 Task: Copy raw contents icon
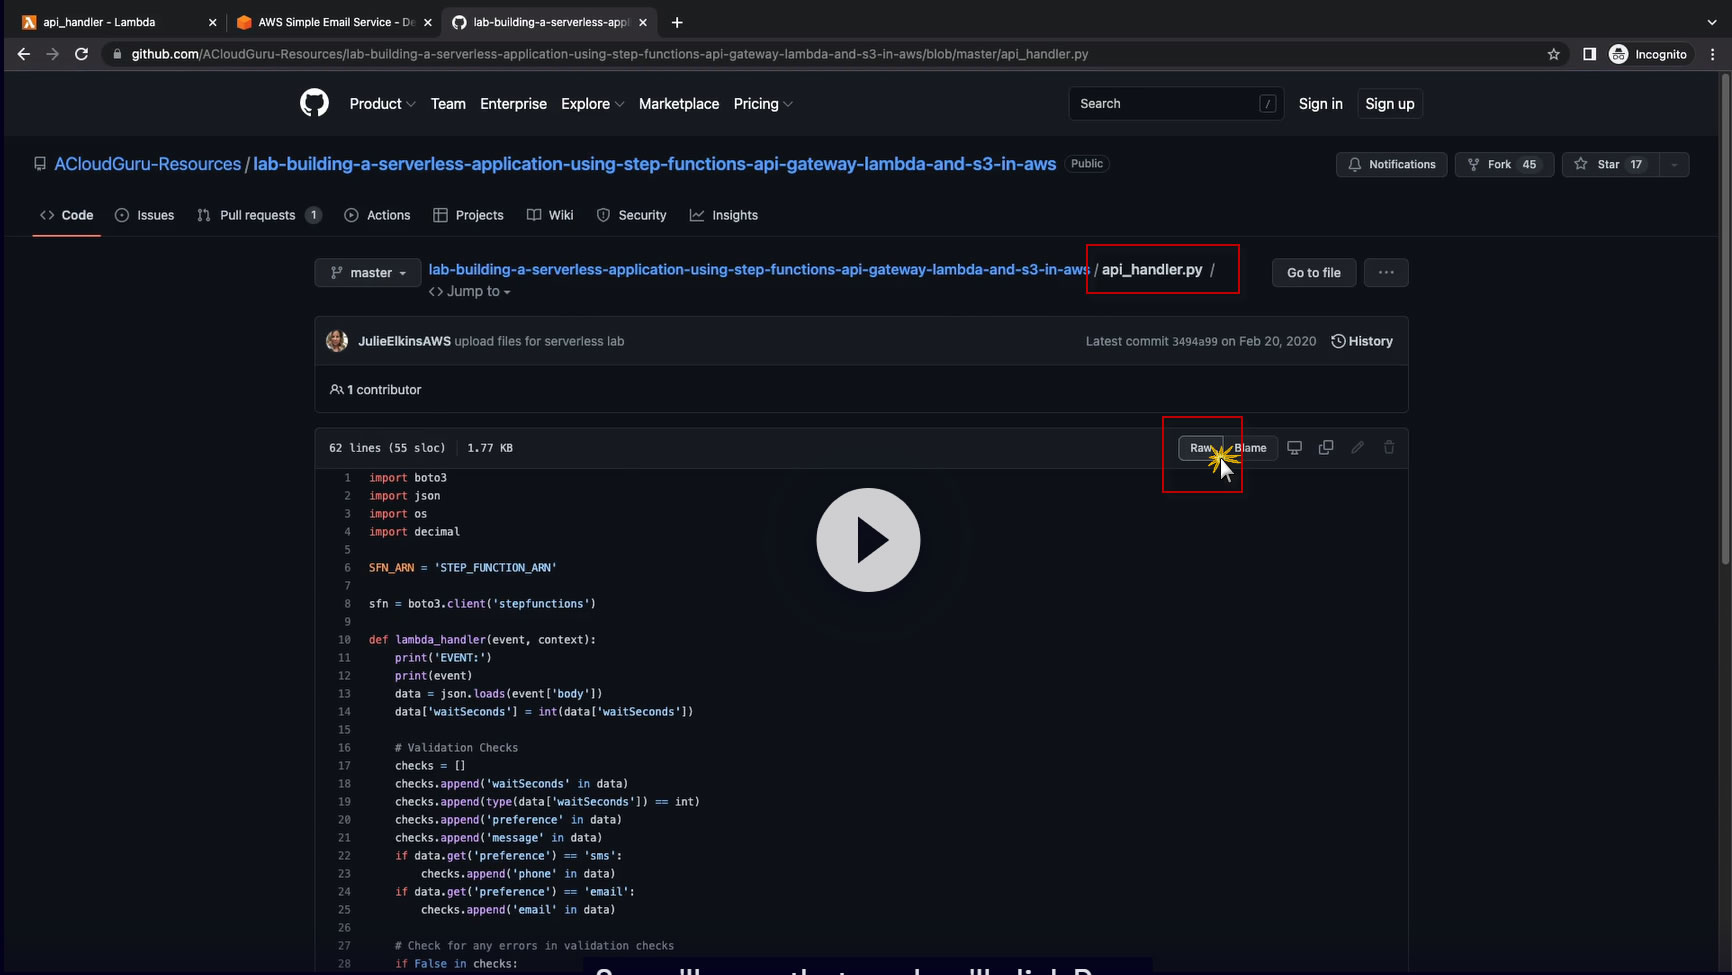pos(1326,448)
